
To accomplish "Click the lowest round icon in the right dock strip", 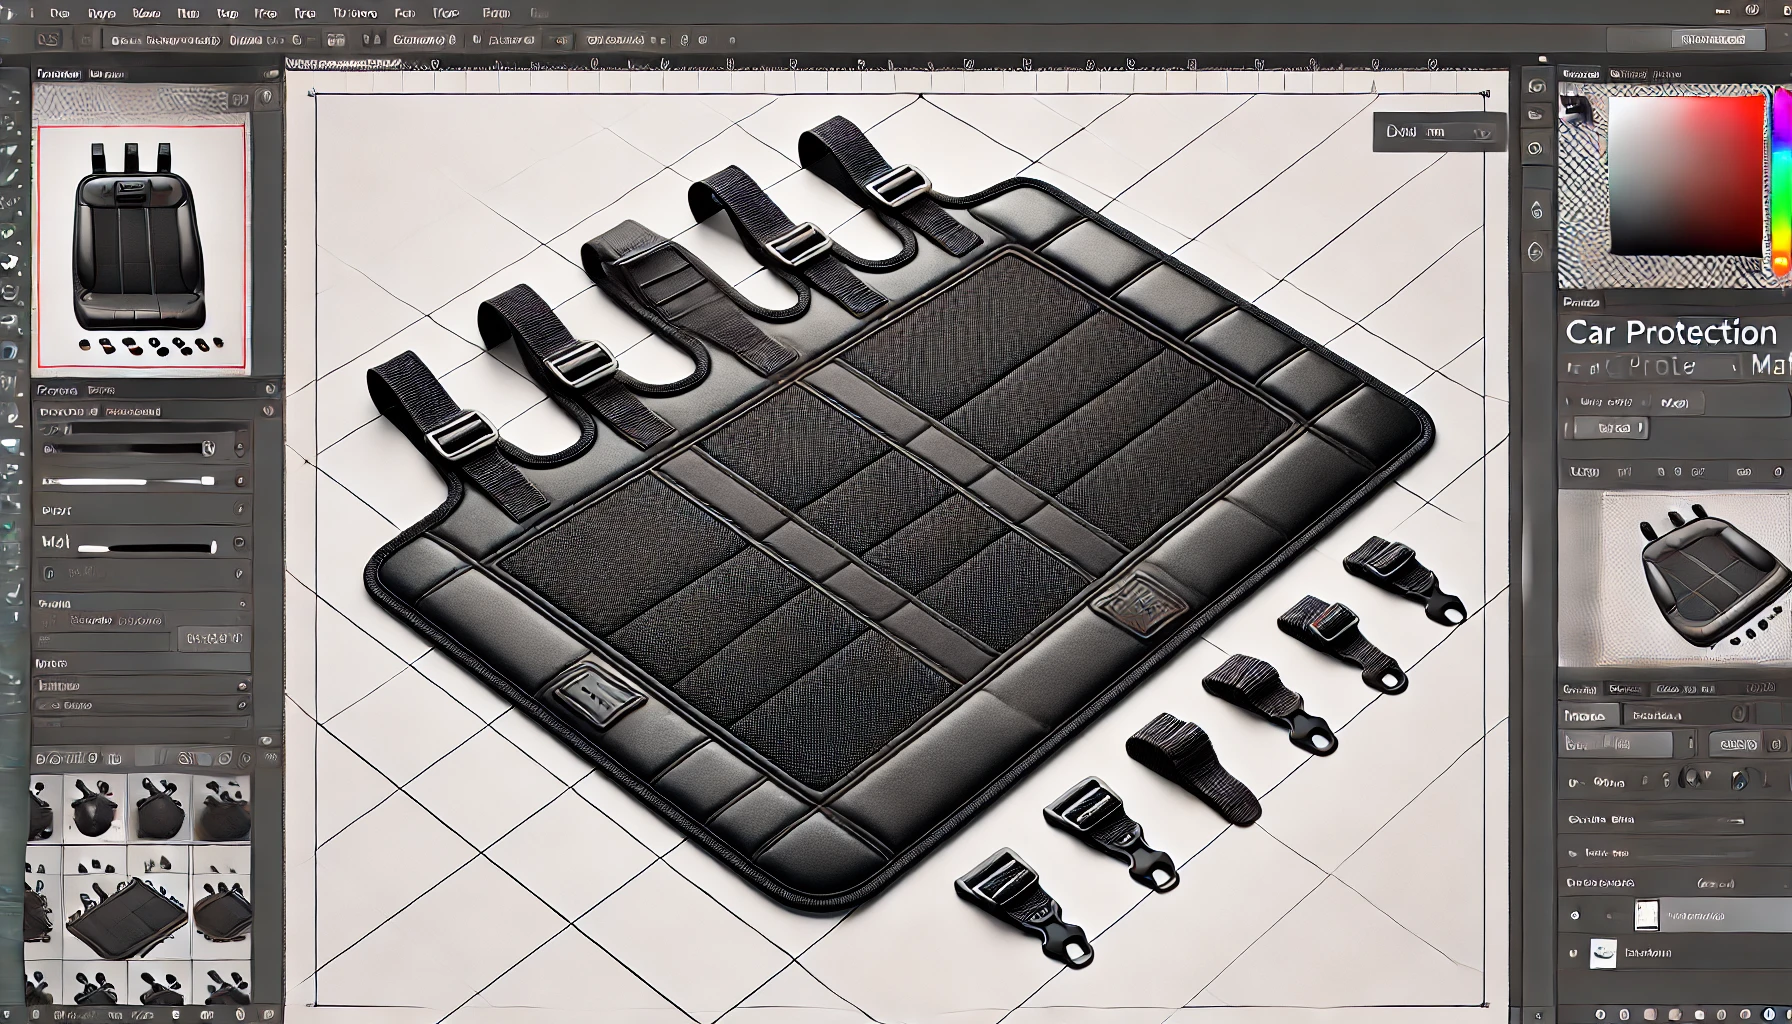I will pos(1536,252).
